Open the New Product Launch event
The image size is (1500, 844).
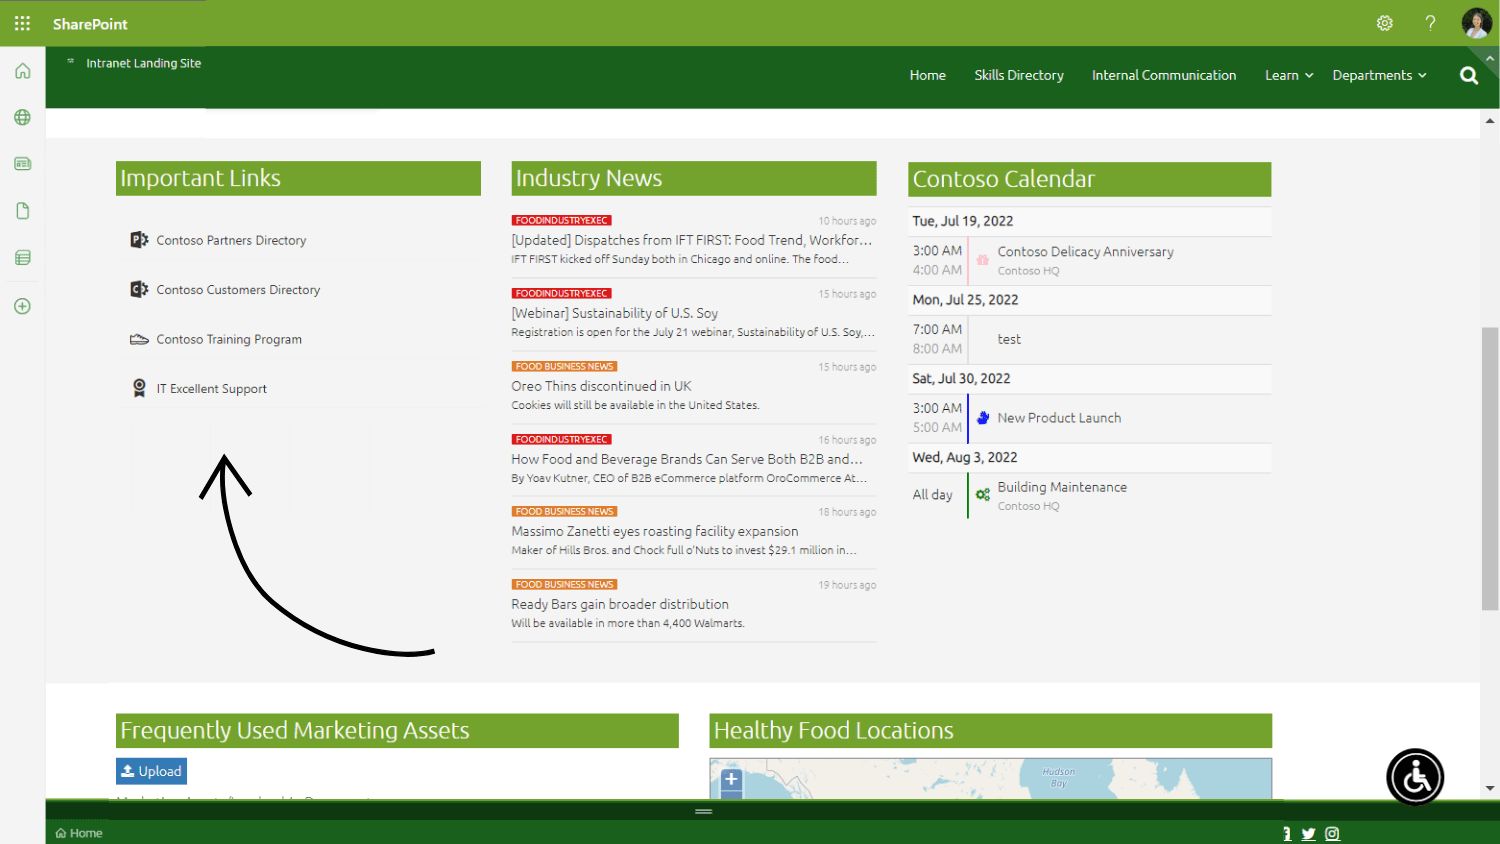(1059, 418)
